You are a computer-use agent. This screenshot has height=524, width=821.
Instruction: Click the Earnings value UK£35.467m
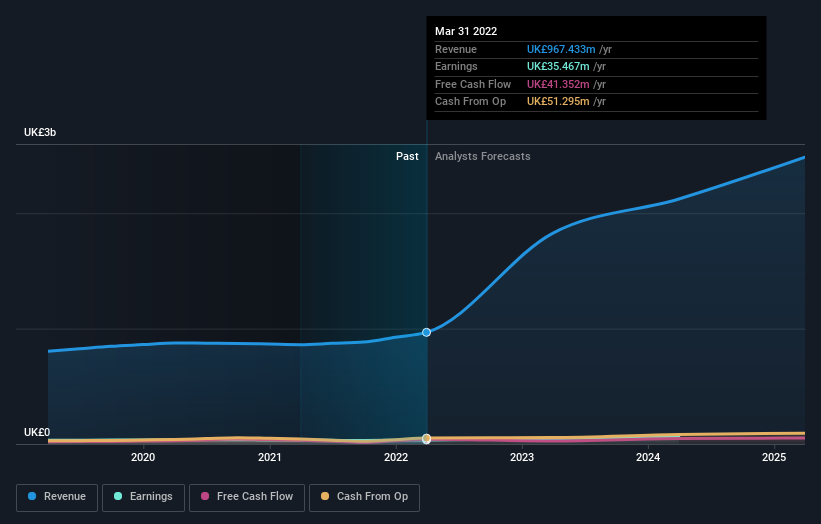coord(558,66)
